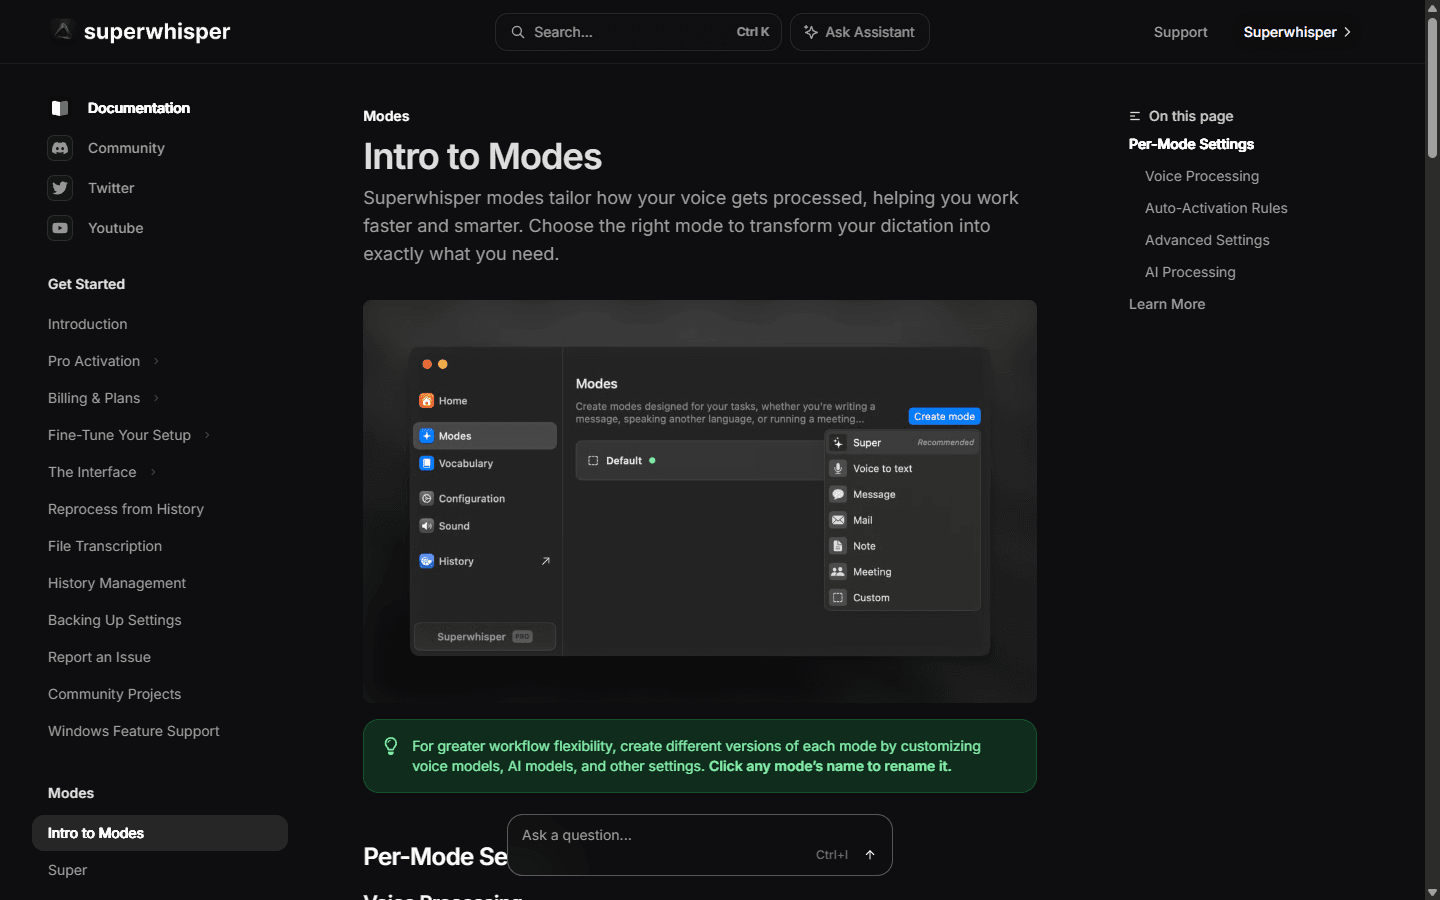Image resolution: width=1440 pixels, height=900 pixels.
Task: Jump to AI Processing section
Action: (x=1190, y=272)
